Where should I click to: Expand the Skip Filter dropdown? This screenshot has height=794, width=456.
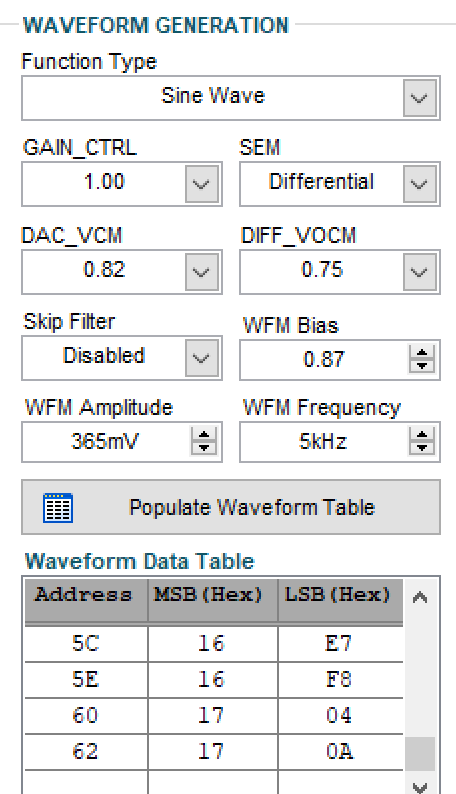[x=201, y=358]
